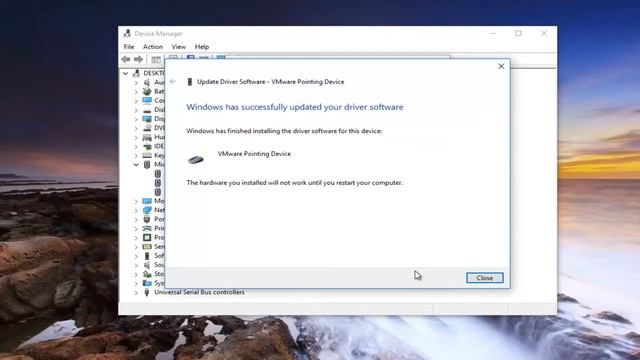Select the speaker icon of the 'Sou' row
640x360 pixels.
click(x=147, y=264)
